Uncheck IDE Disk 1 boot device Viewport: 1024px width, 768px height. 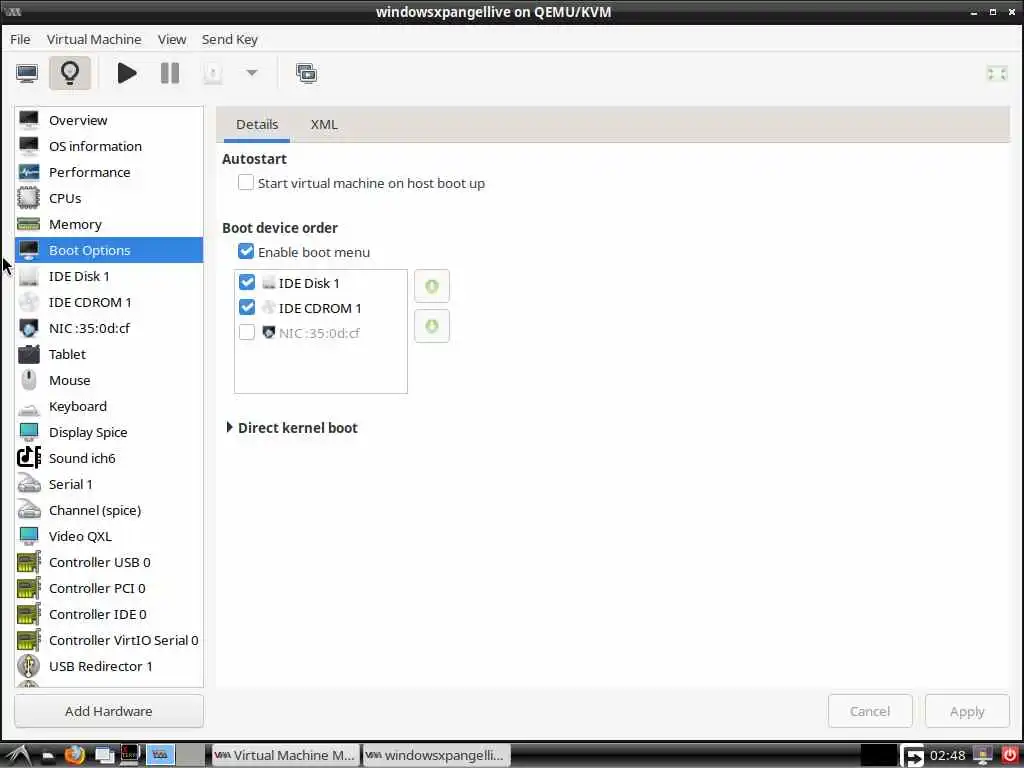tap(247, 282)
